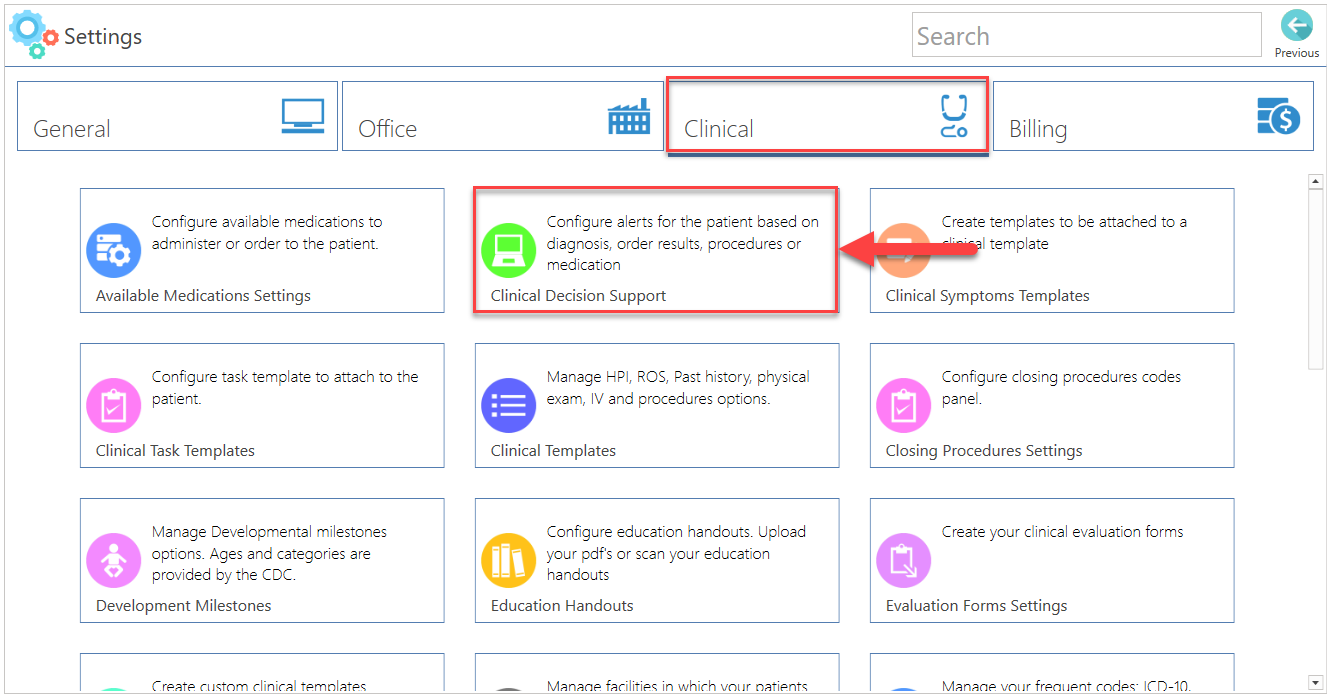Click 'Manage Developmental milestones options' description

(269, 553)
